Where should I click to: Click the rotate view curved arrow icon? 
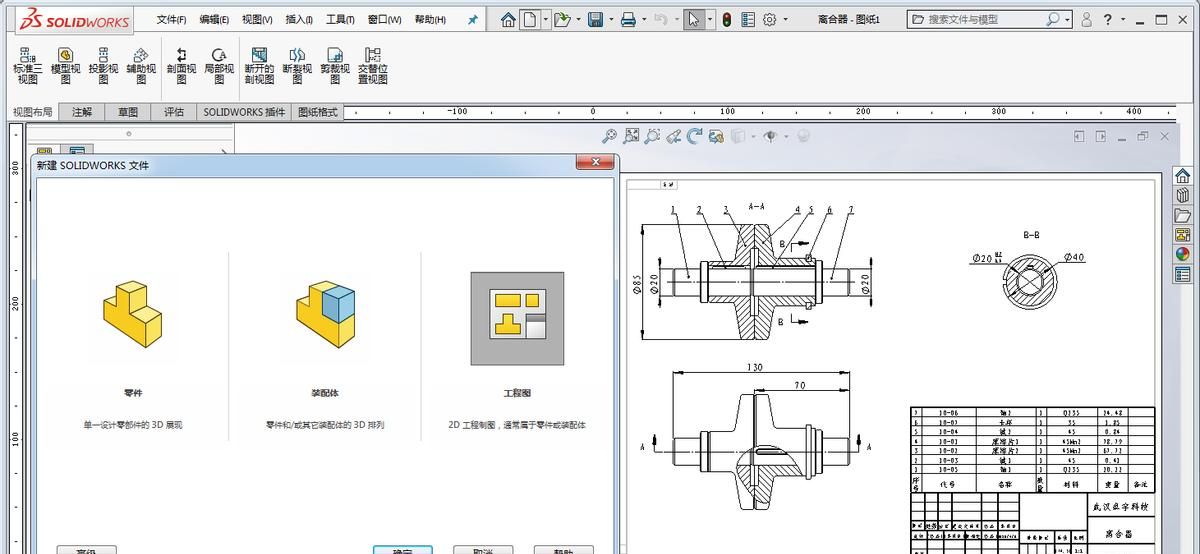695,136
